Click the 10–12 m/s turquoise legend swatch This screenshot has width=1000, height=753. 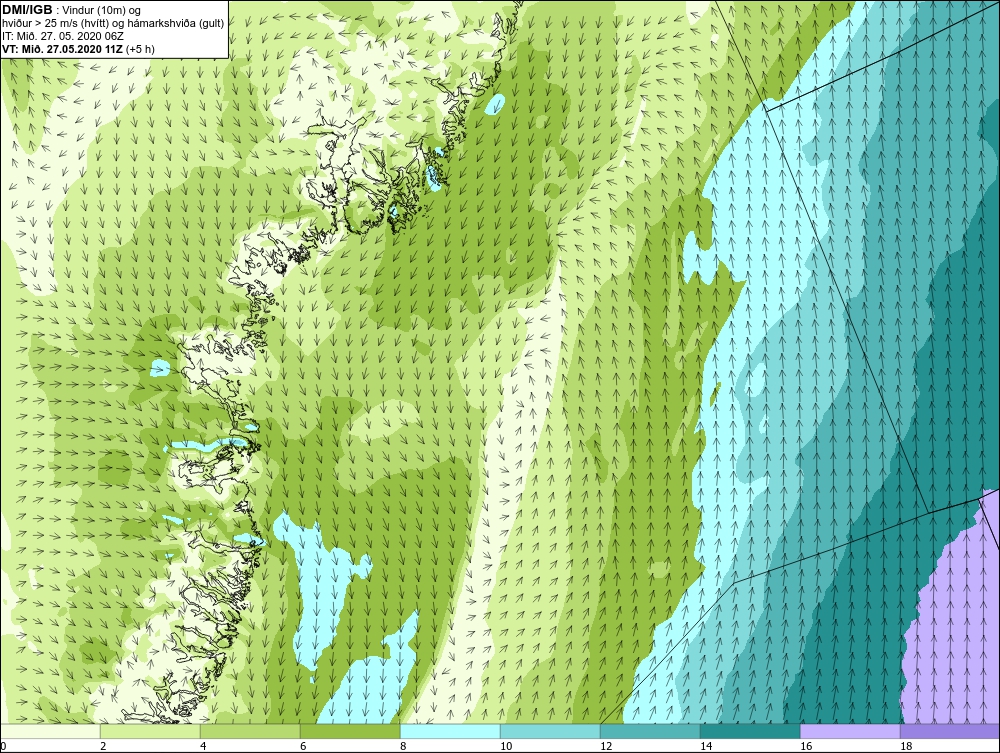[x=550, y=731]
